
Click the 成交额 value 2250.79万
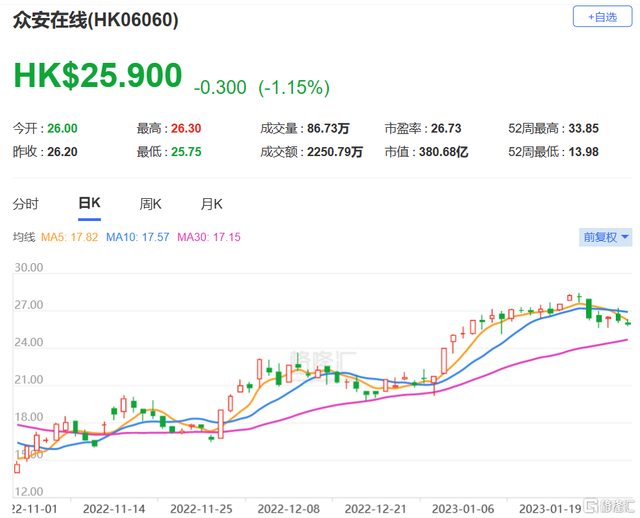click(x=335, y=152)
